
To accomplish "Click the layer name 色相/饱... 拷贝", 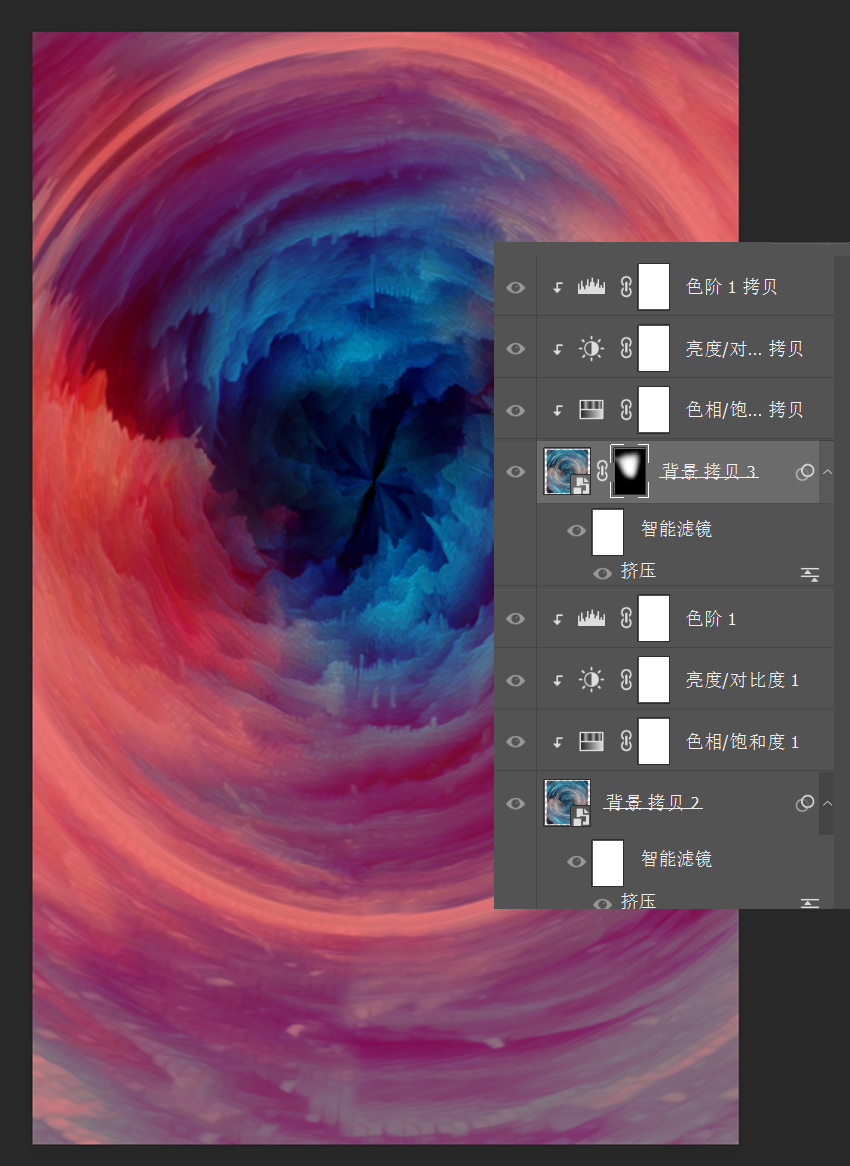I will click(744, 410).
